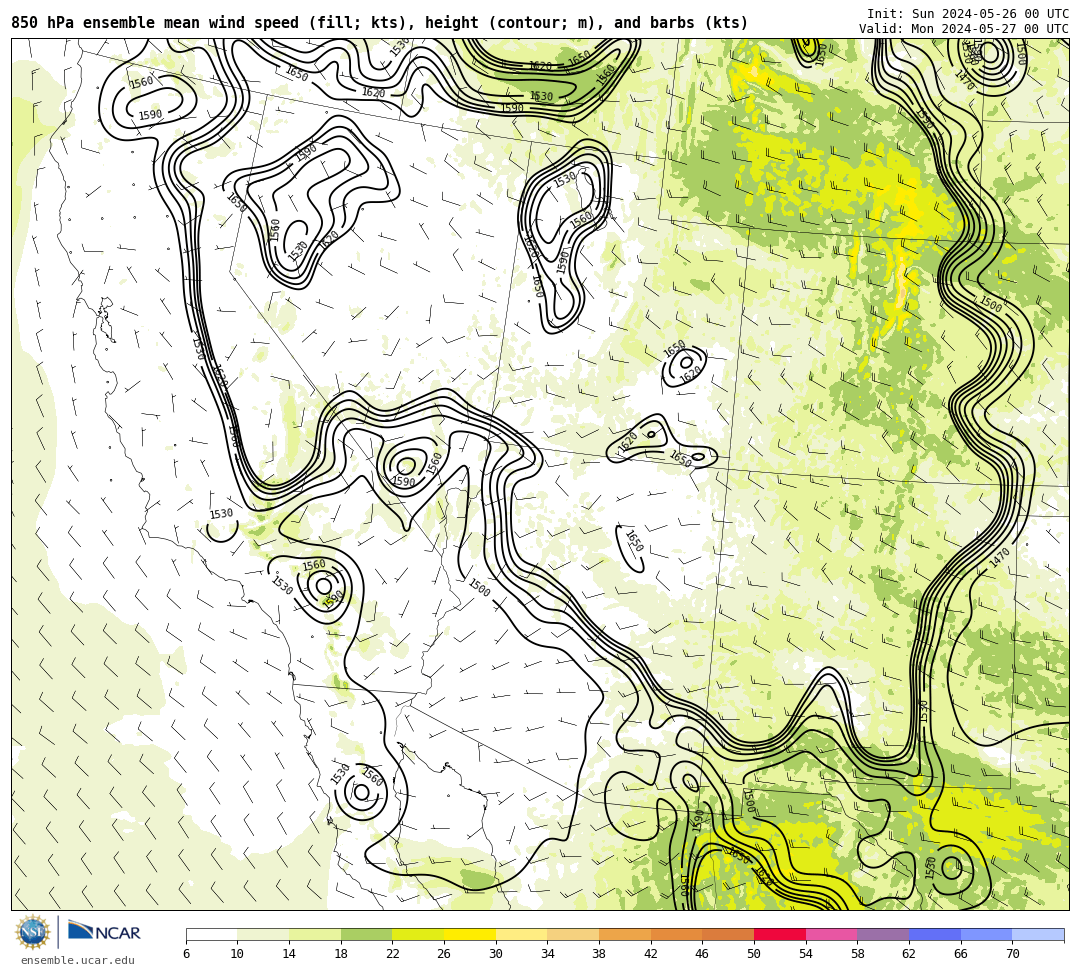Select the 850 hPa ensemble mean plot title
The height and width of the screenshot is (973, 1080).
pyautogui.click(x=380, y=23)
